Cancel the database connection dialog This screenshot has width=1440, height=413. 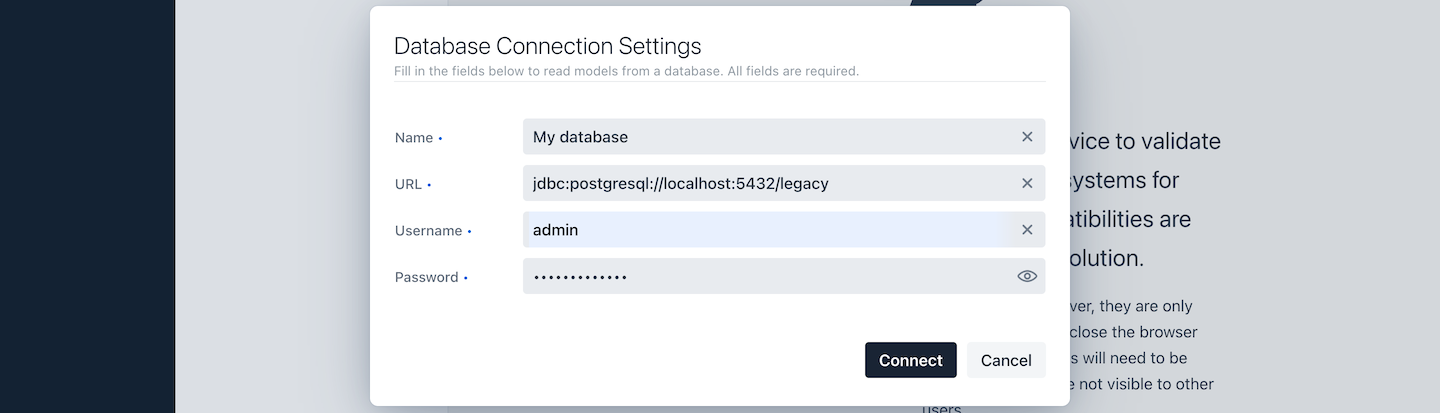point(1006,360)
